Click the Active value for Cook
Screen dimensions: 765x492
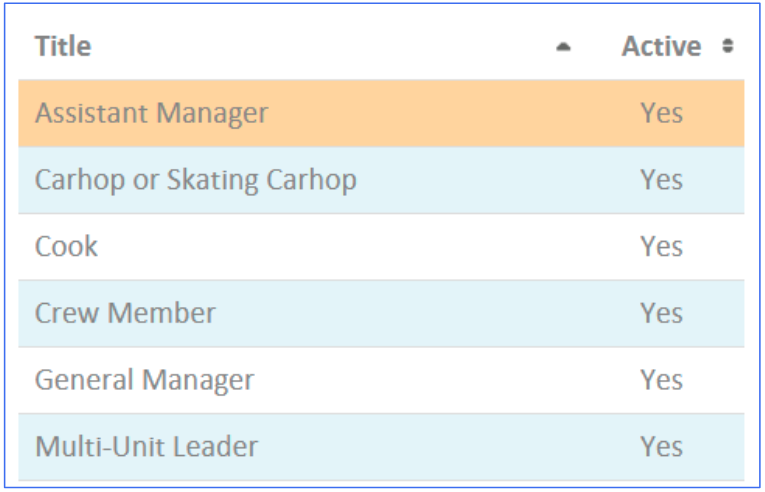point(661,246)
